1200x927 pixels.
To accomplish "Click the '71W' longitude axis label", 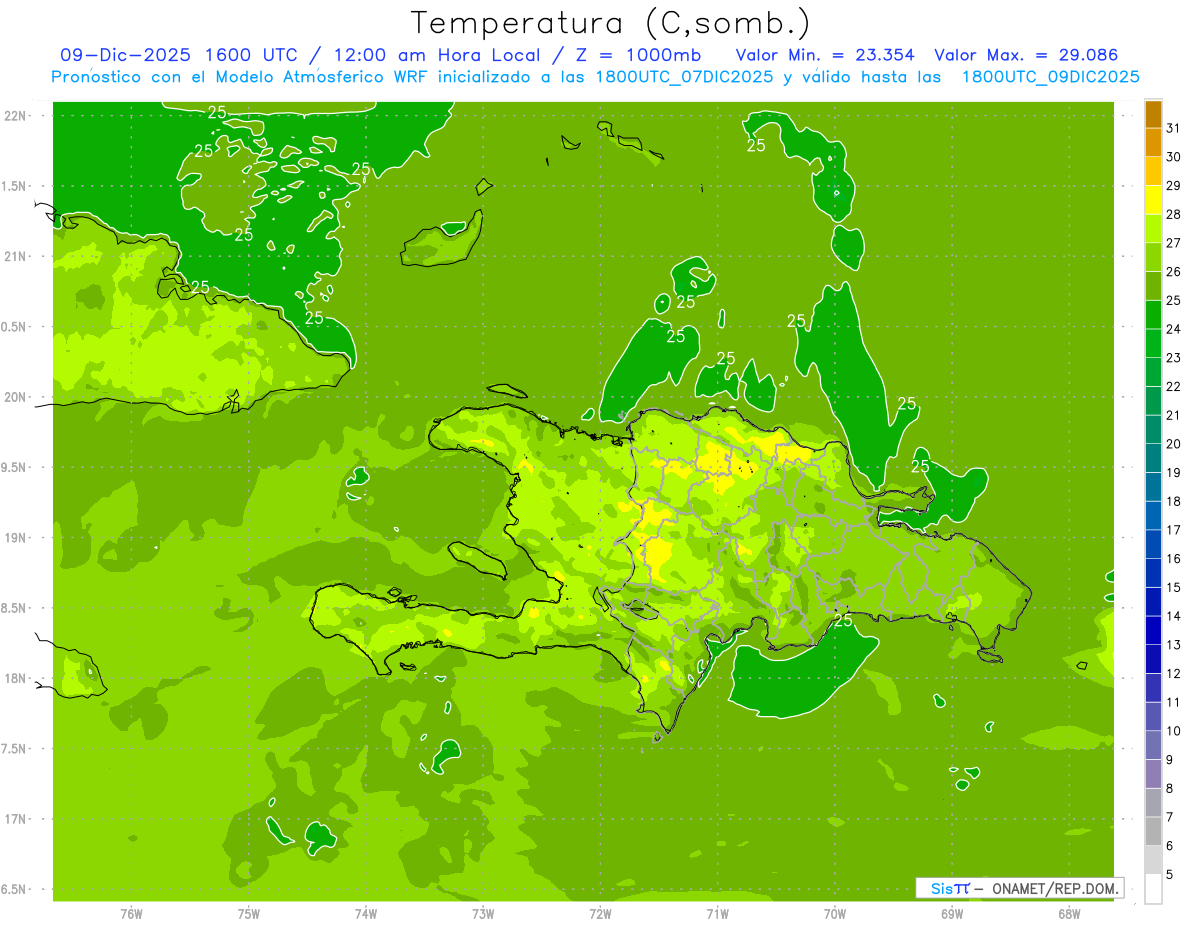I will pyautogui.click(x=717, y=914).
